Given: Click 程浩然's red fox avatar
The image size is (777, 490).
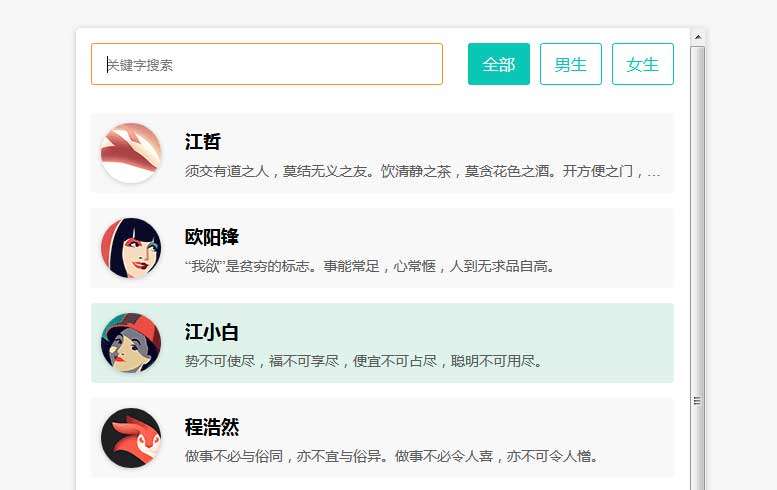Looking at the screenshot, I should click(131, 438).
